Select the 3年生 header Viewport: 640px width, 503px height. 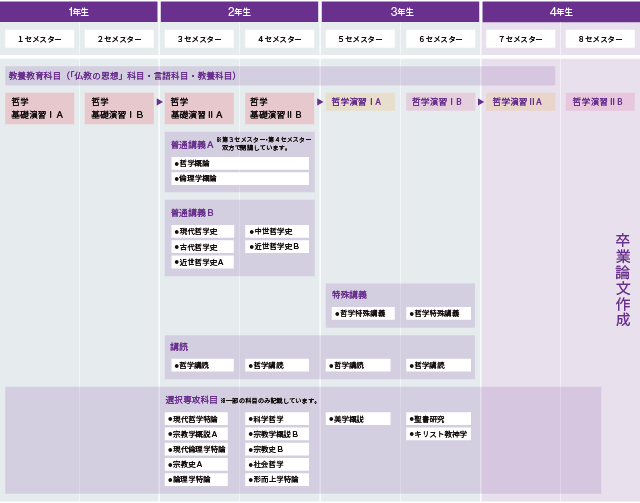tap(400, 12)
